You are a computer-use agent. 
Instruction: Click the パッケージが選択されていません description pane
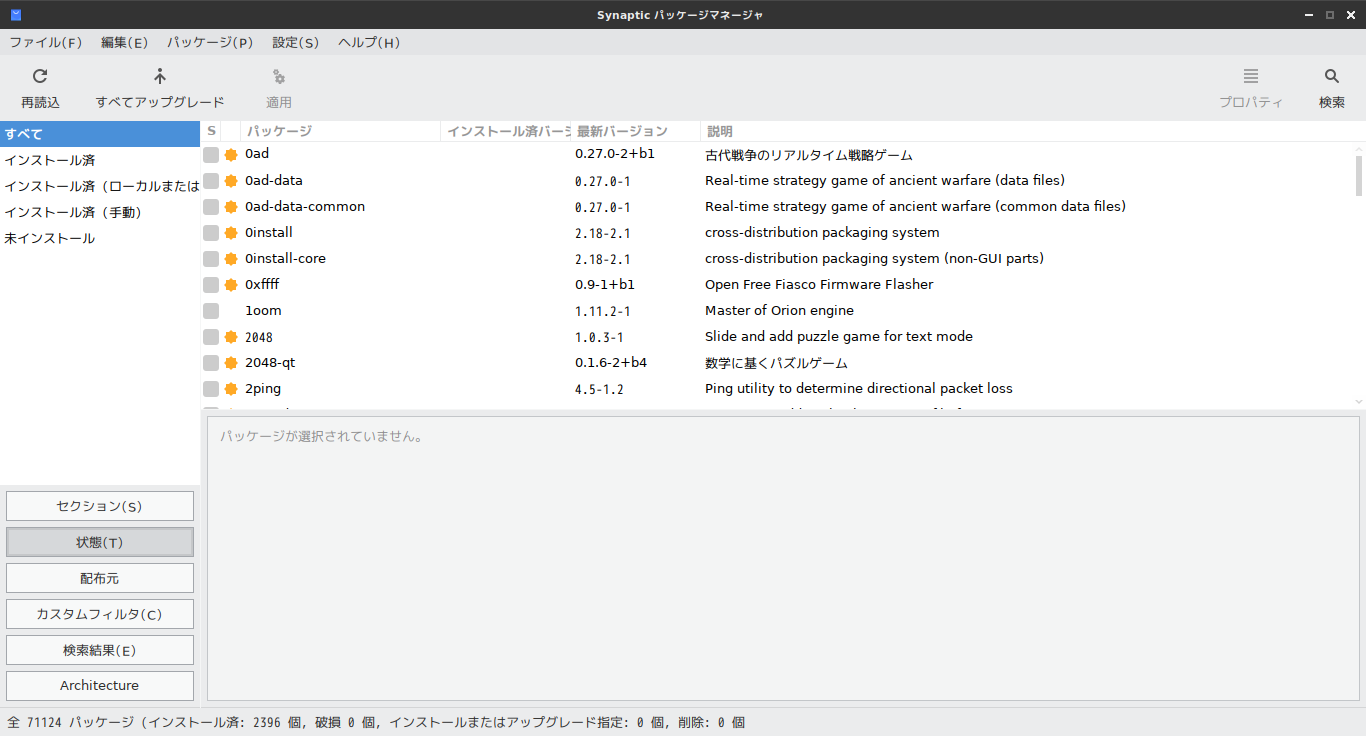click(783, 558)
